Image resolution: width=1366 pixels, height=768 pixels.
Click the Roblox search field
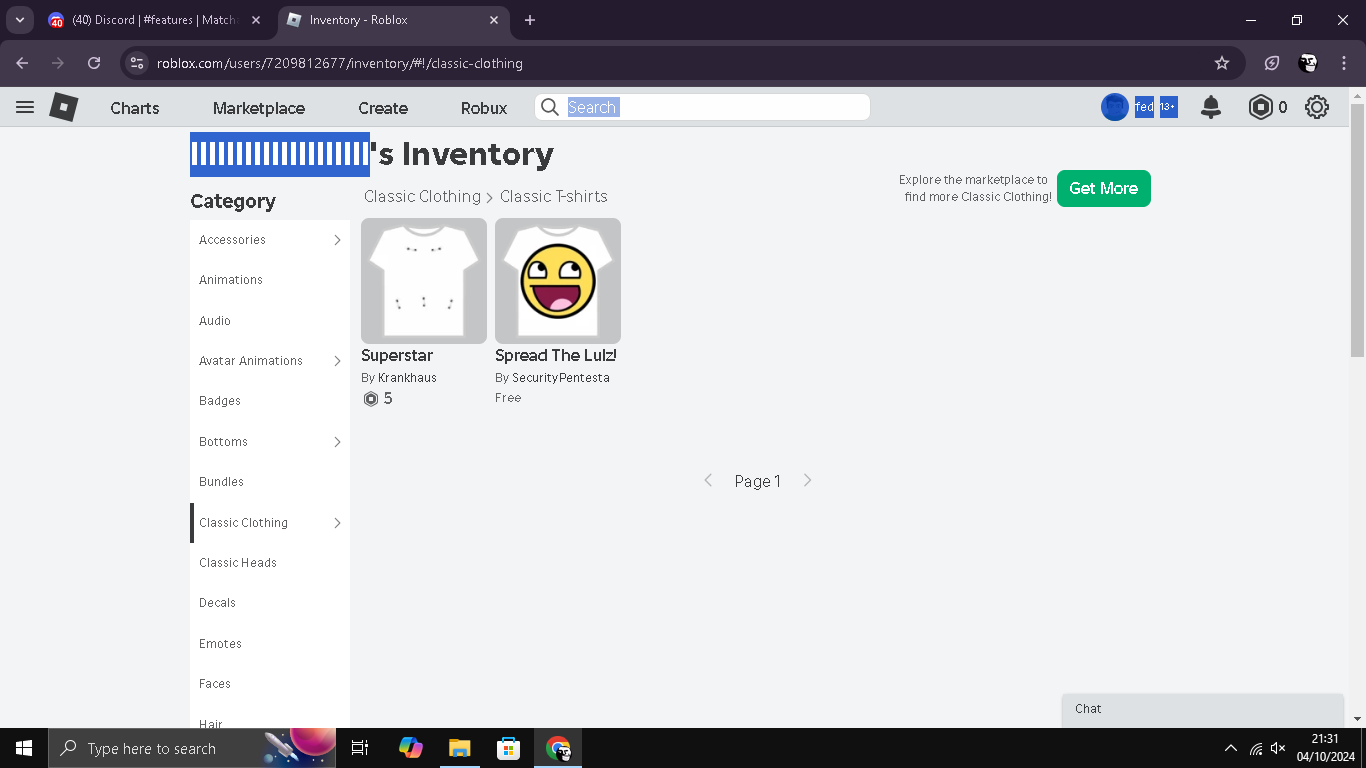[702, 107]
